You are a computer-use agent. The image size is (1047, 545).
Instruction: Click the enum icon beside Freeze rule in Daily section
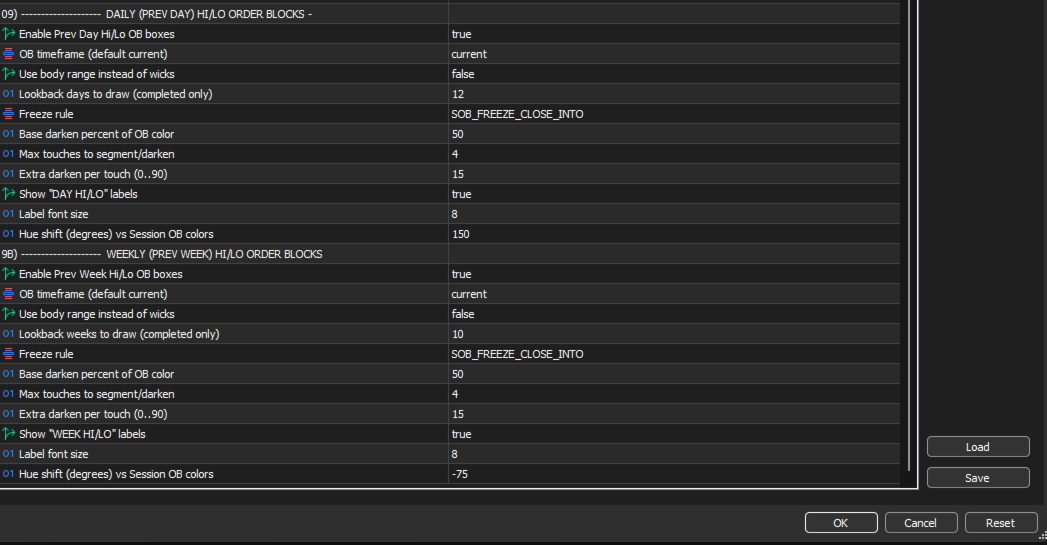(x=9, y=114)
